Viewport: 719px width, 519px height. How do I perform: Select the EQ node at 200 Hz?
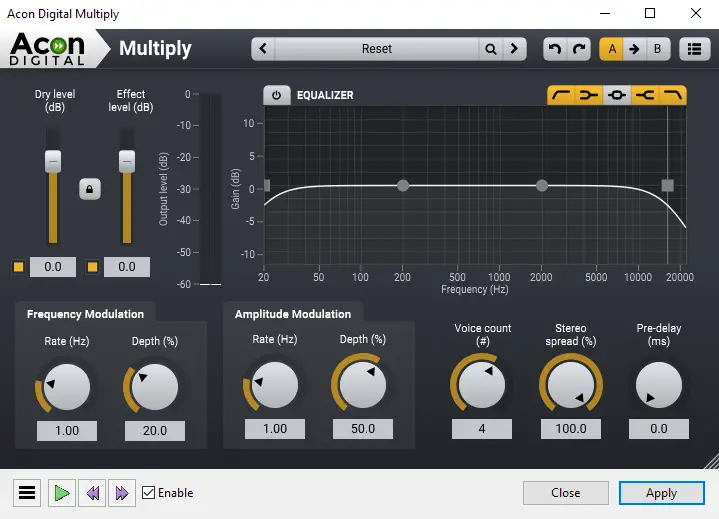(403, 185)
